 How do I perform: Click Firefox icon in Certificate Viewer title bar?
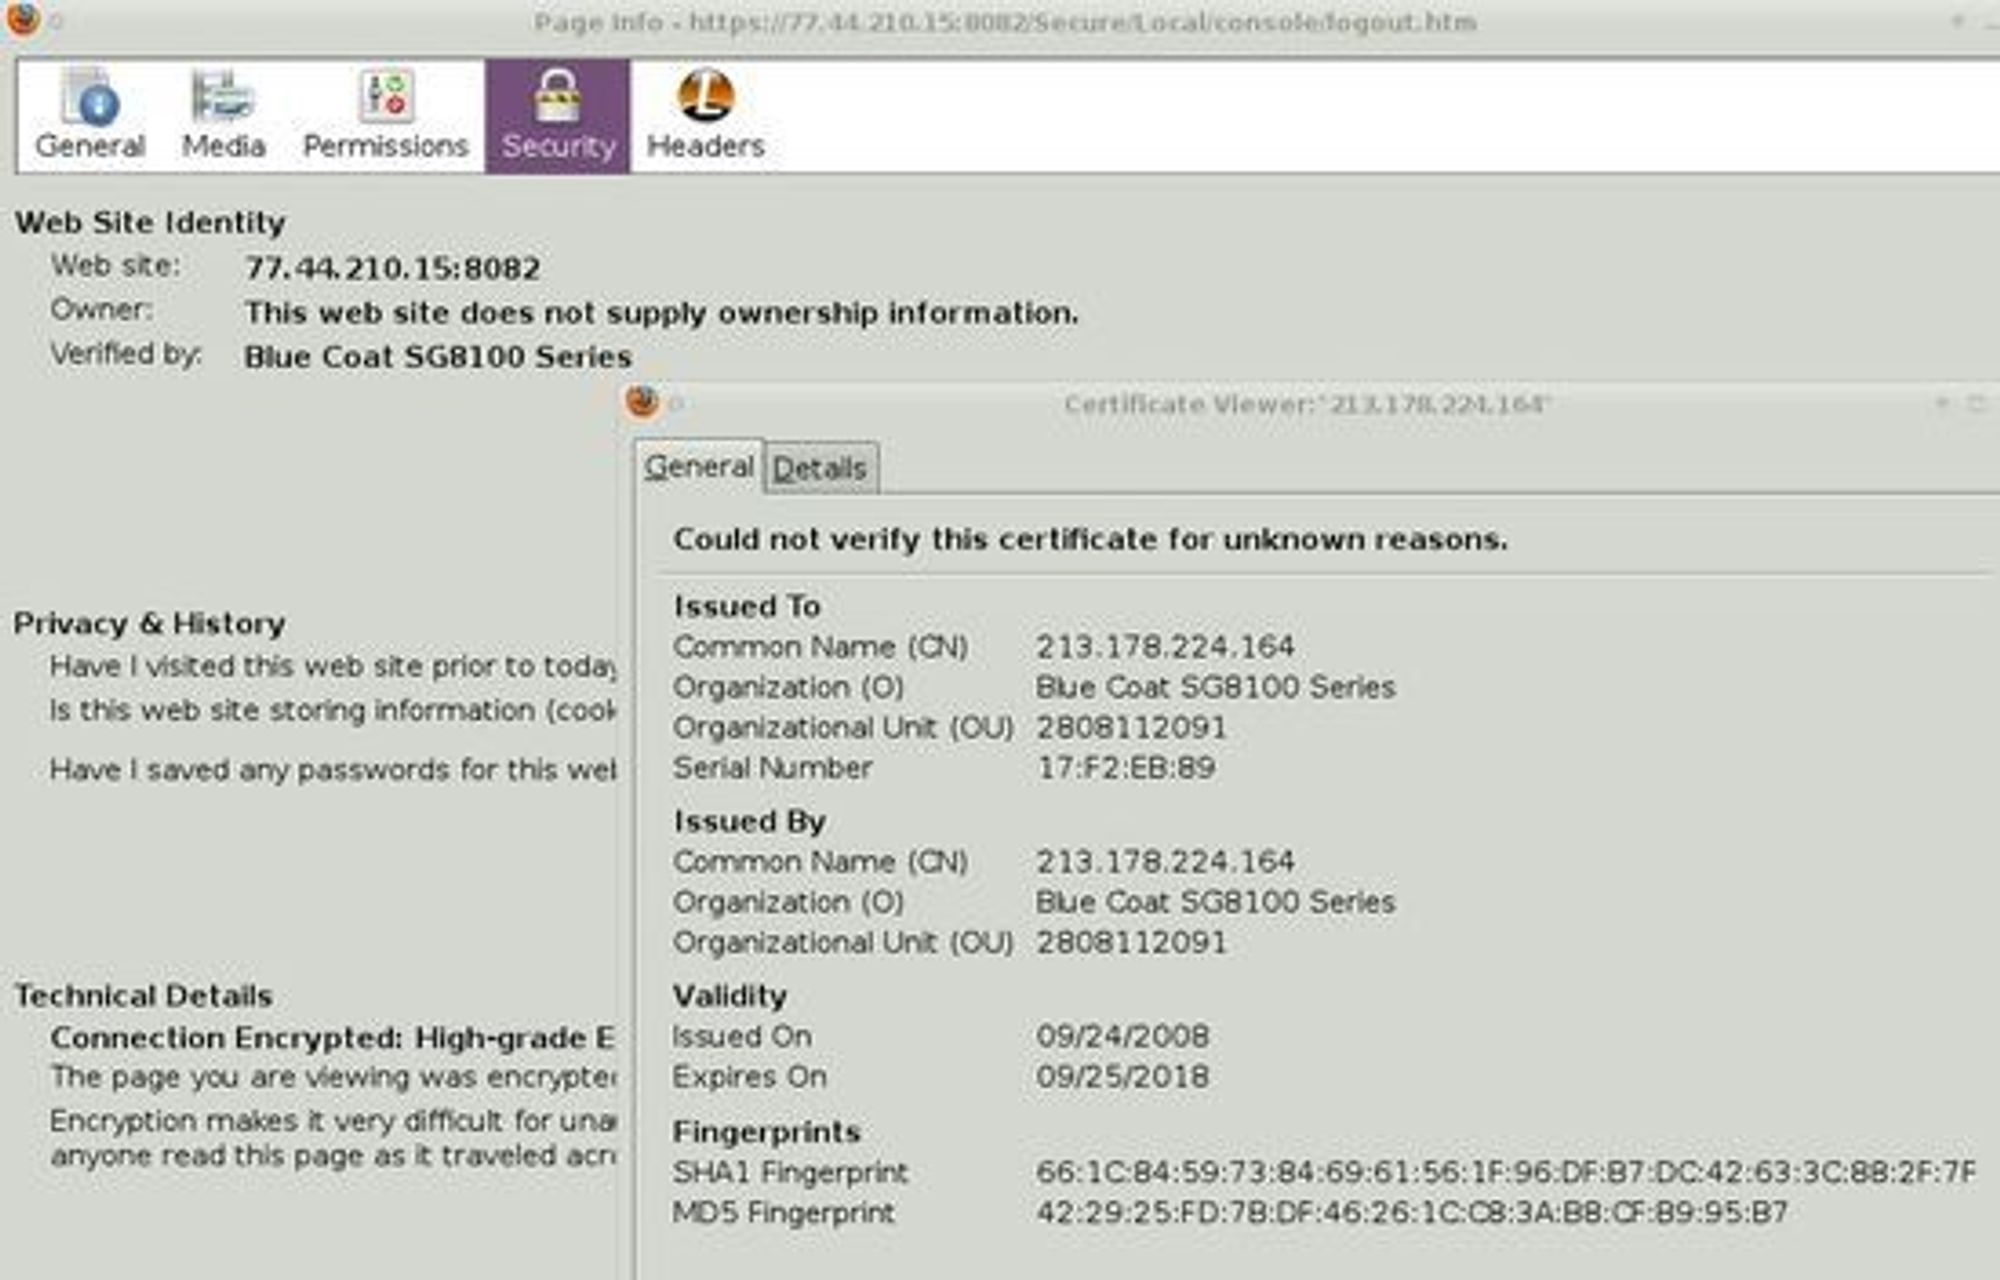643,402
